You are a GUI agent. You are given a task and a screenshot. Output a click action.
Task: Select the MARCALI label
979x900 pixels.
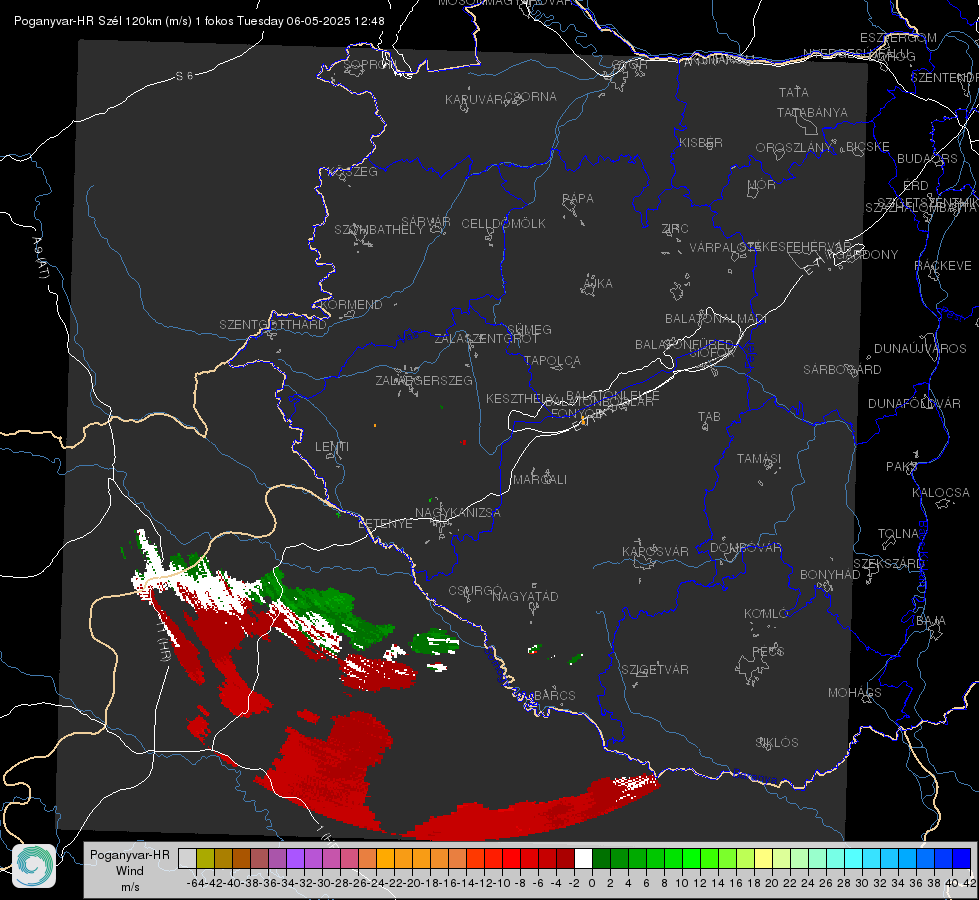[540, 480]
